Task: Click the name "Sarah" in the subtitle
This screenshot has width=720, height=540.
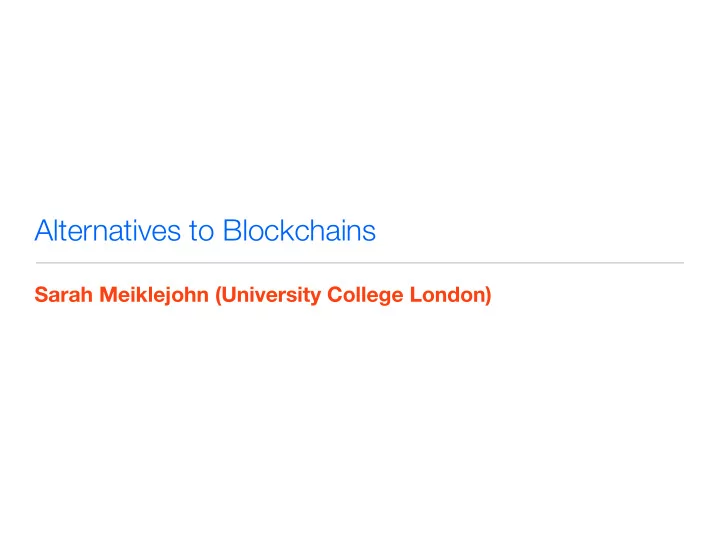Action: (x=64, y=295)
